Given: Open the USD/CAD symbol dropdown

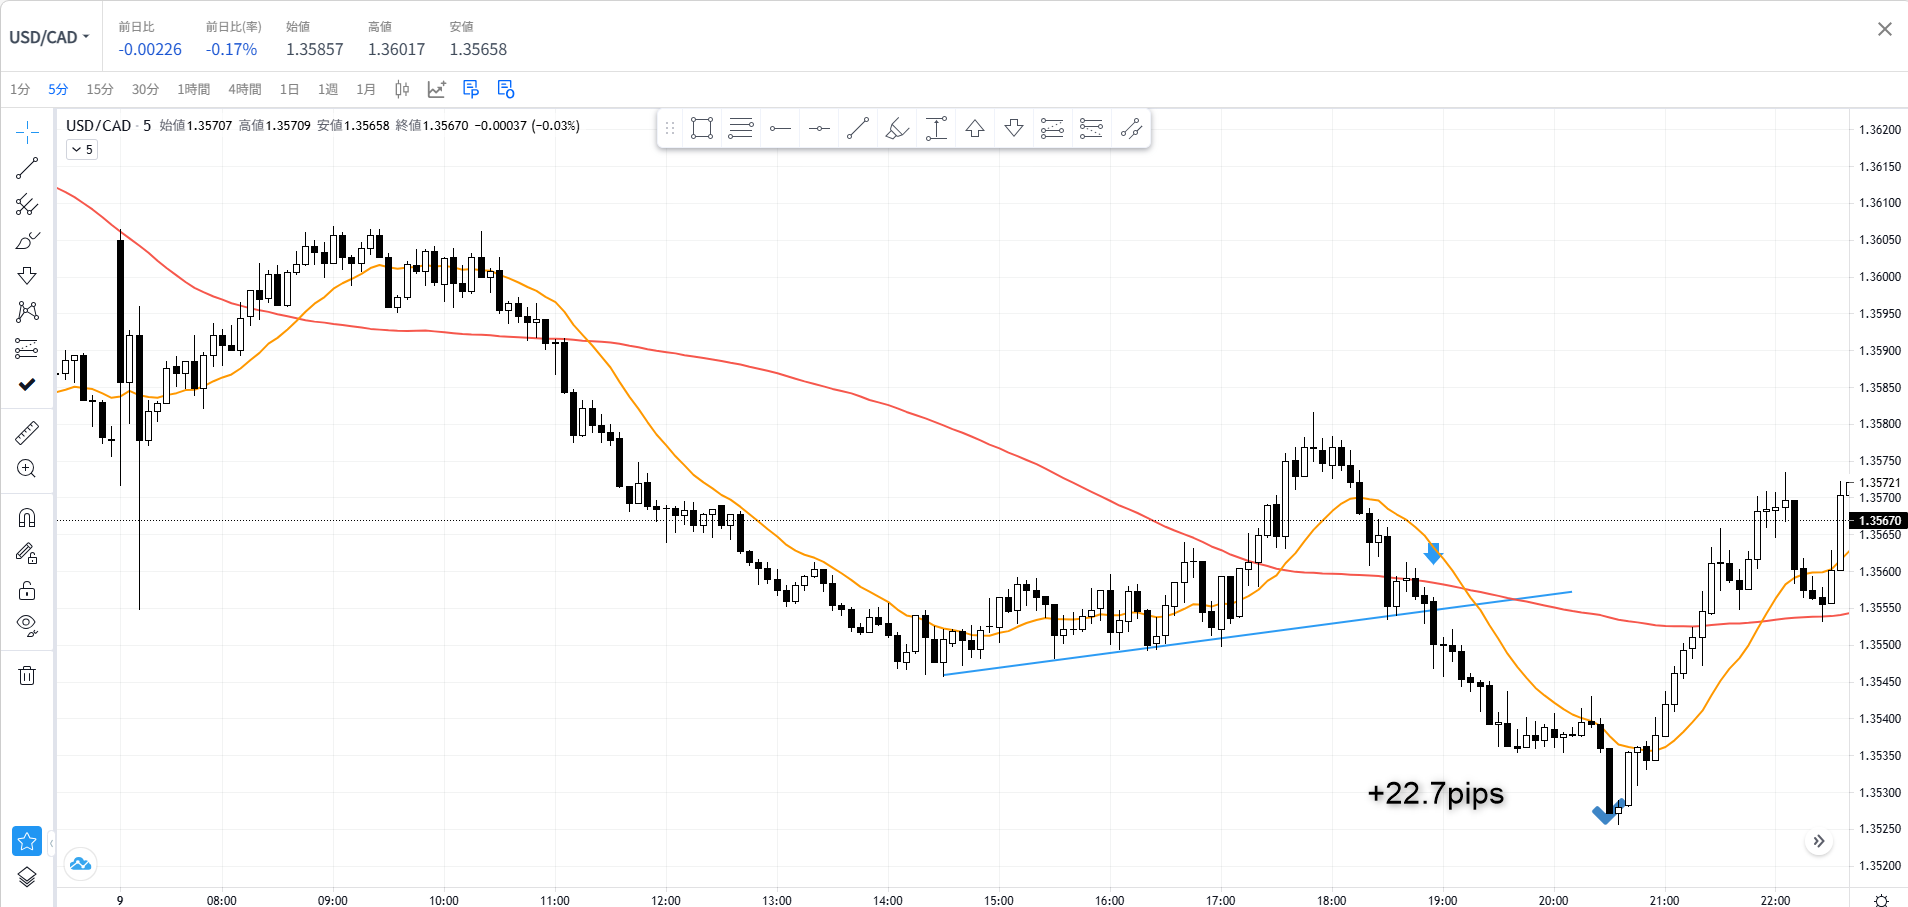Looking at the screenshot, I should point(49,38).
